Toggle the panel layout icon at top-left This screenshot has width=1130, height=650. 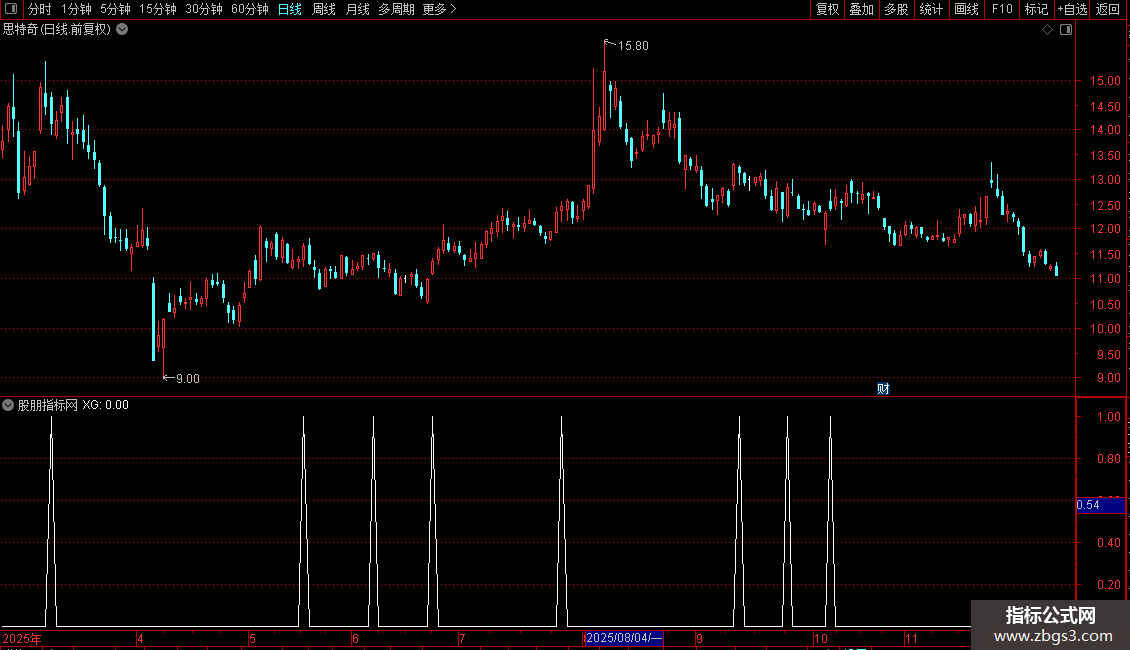pyautogui.click(x=11, y=9)
